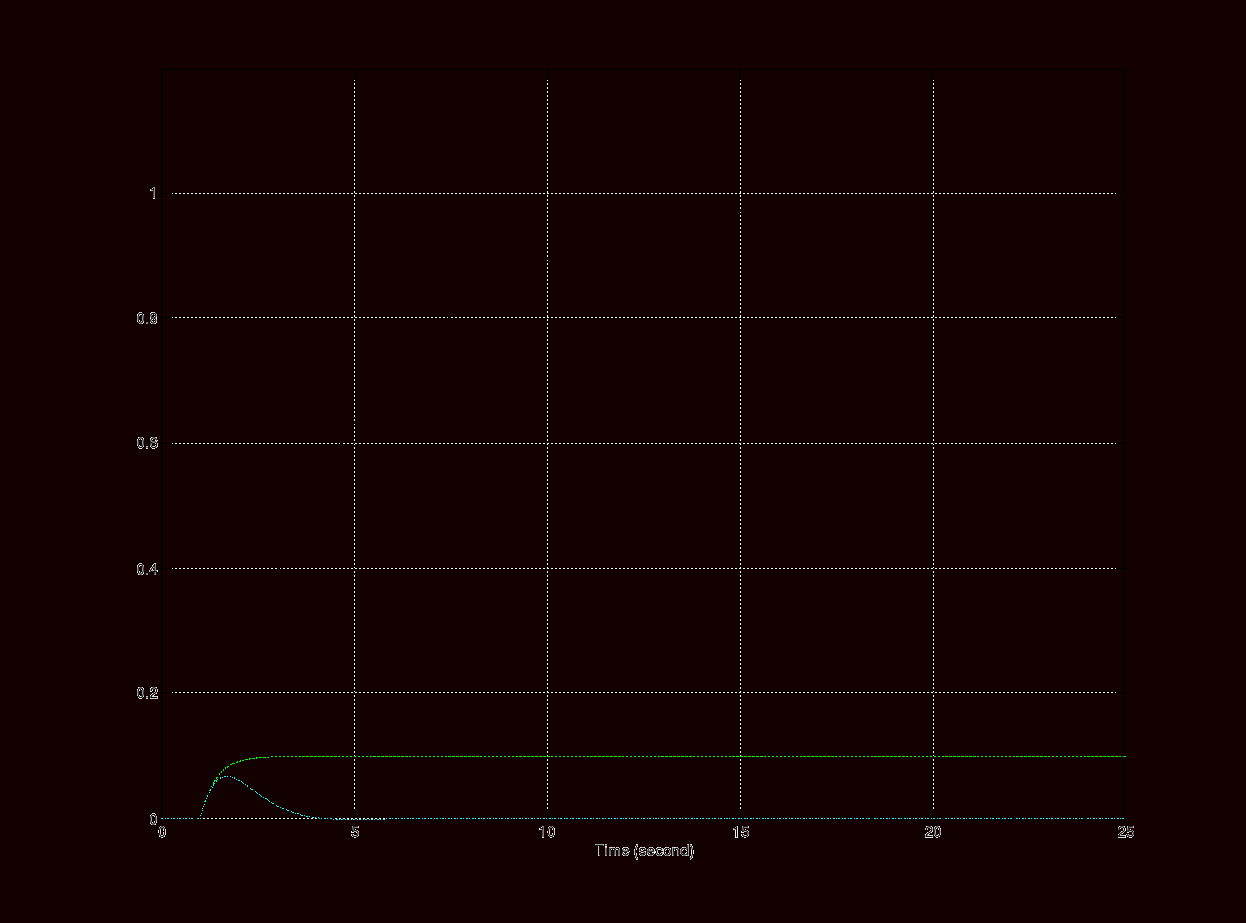Viewport: 1246px width, 923px height.
Task: Click gridline intersection at time 5, value 0.2
Action: pyautogui.click(x=355, y=693)
